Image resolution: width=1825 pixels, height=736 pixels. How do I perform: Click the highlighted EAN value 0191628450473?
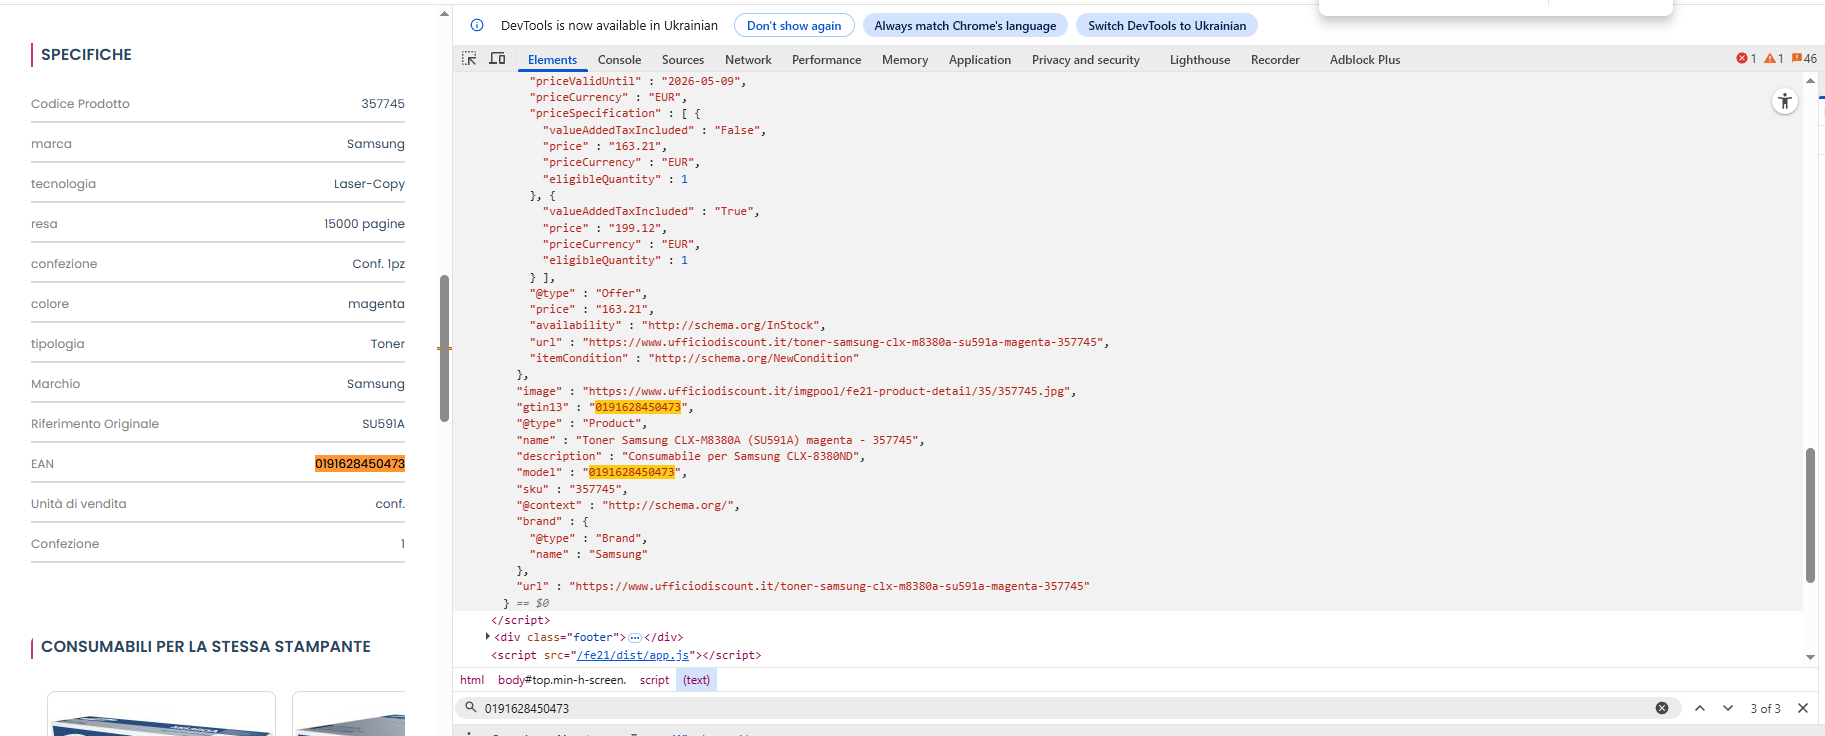tap(360, 464)
